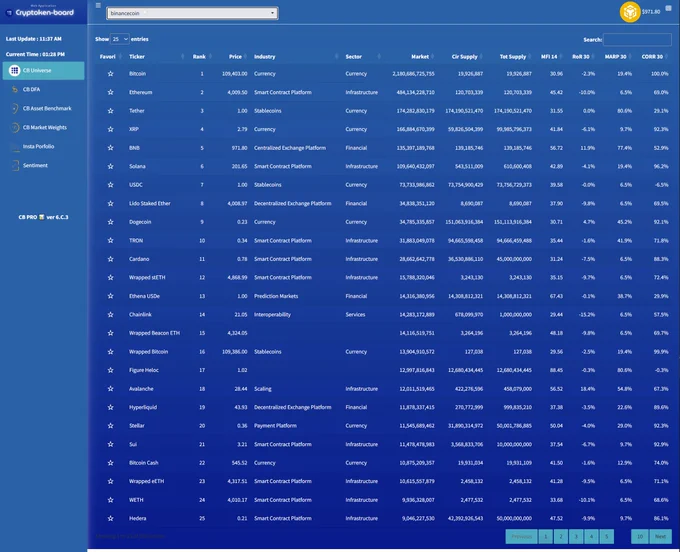Star the Hyperliquid row
Image resolution: width=680 pixels, height=552 pixels.
pos(111,407)
